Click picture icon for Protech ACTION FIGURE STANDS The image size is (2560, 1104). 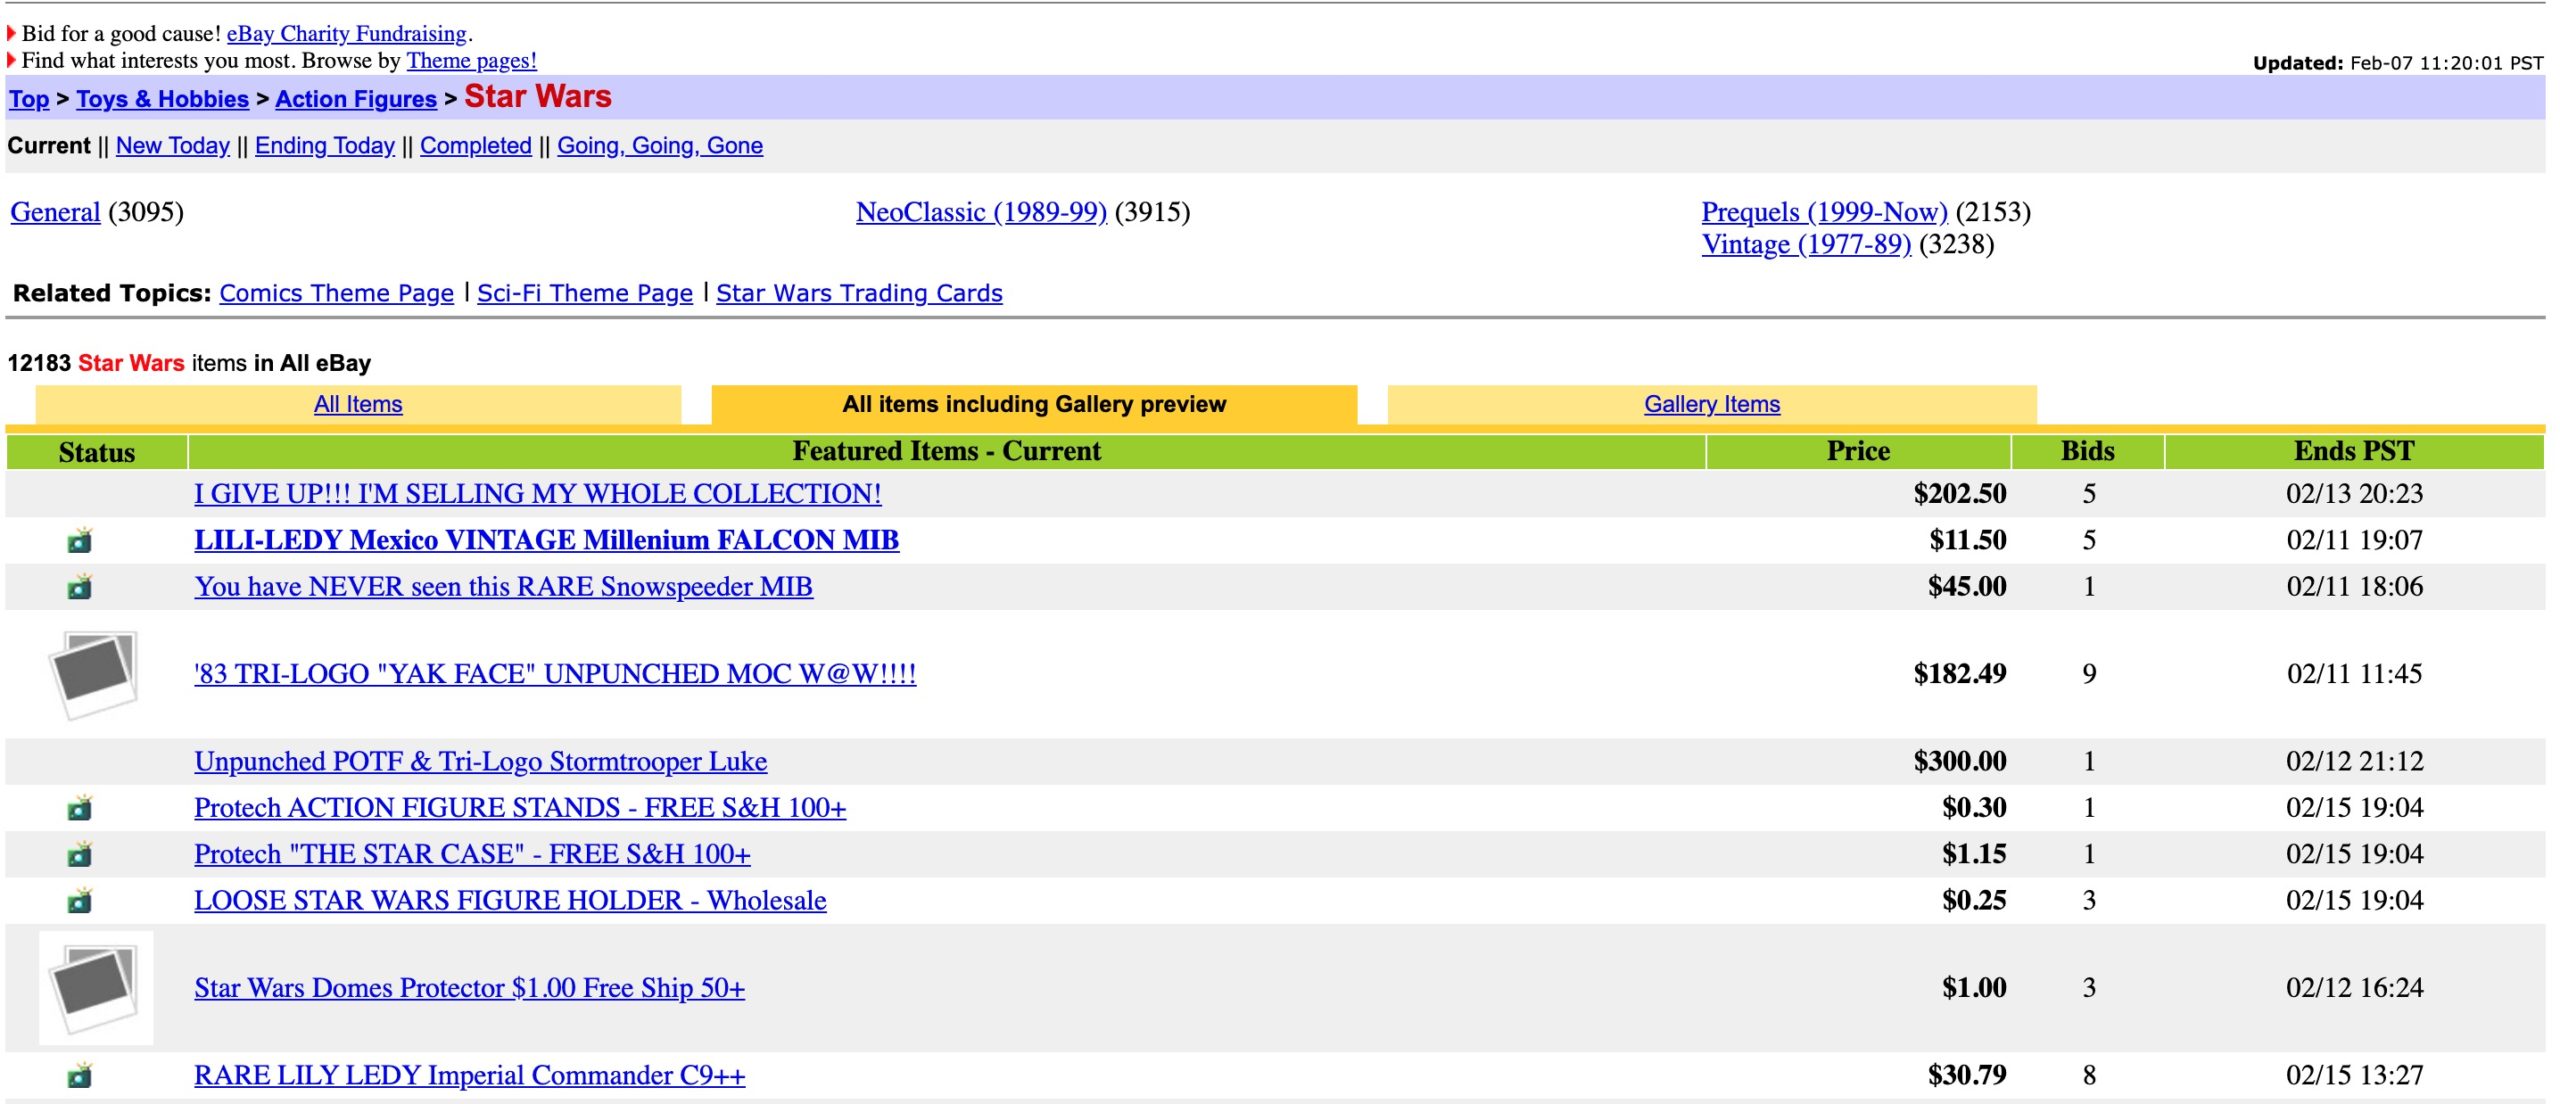point(79,808)
